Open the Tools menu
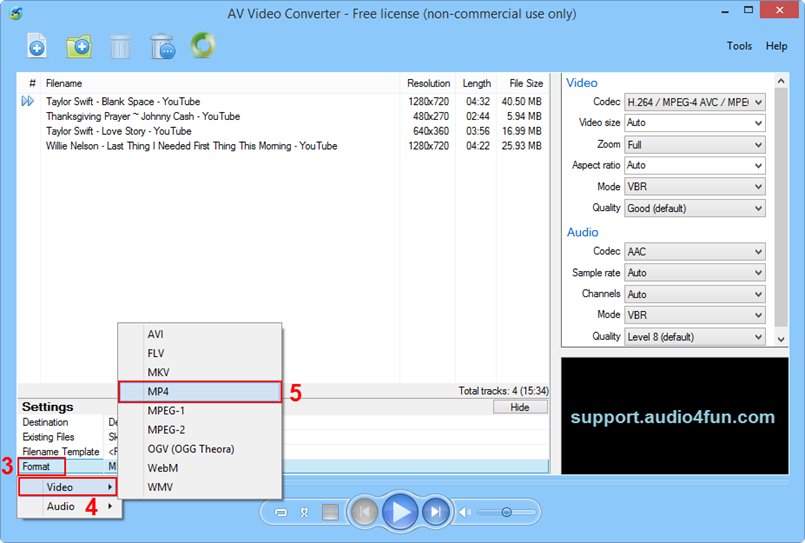Image resolution: width=805 pixels, height=543 pixels. pos(739,46)
